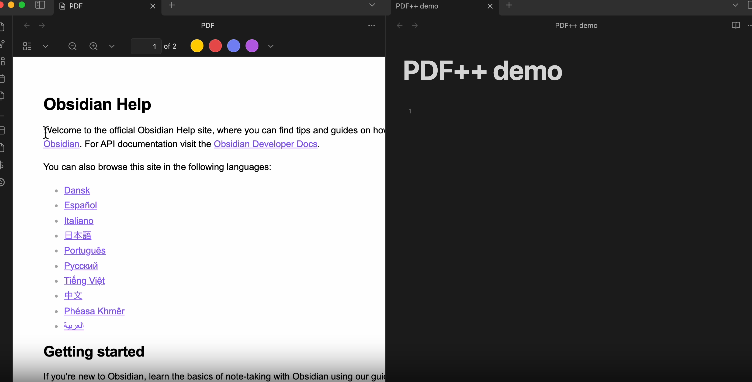Click the Obsidian Help heading

pos(97,104)
